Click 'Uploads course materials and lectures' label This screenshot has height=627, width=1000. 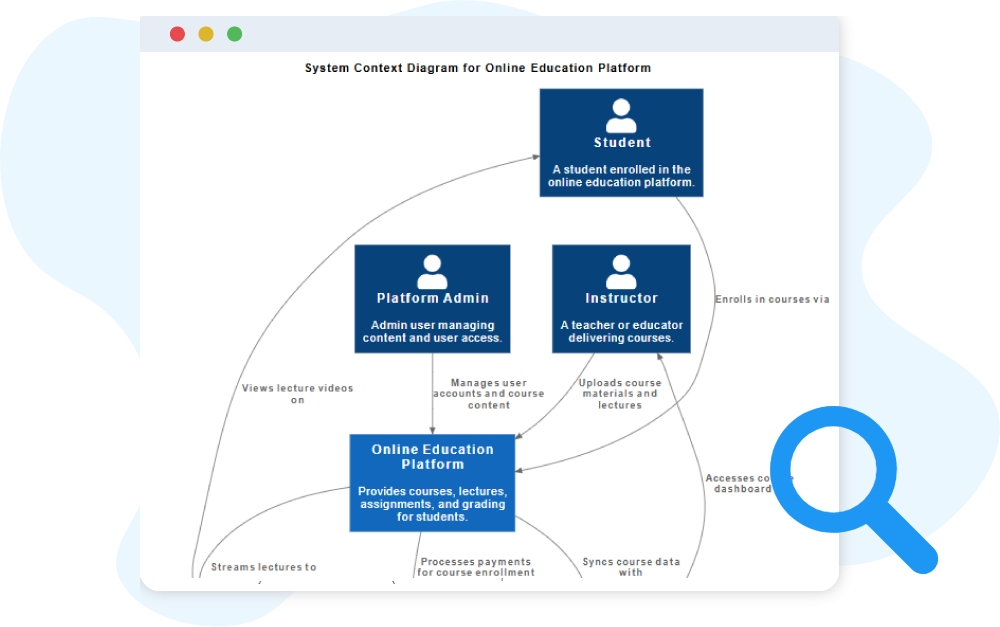pos(620,394)
